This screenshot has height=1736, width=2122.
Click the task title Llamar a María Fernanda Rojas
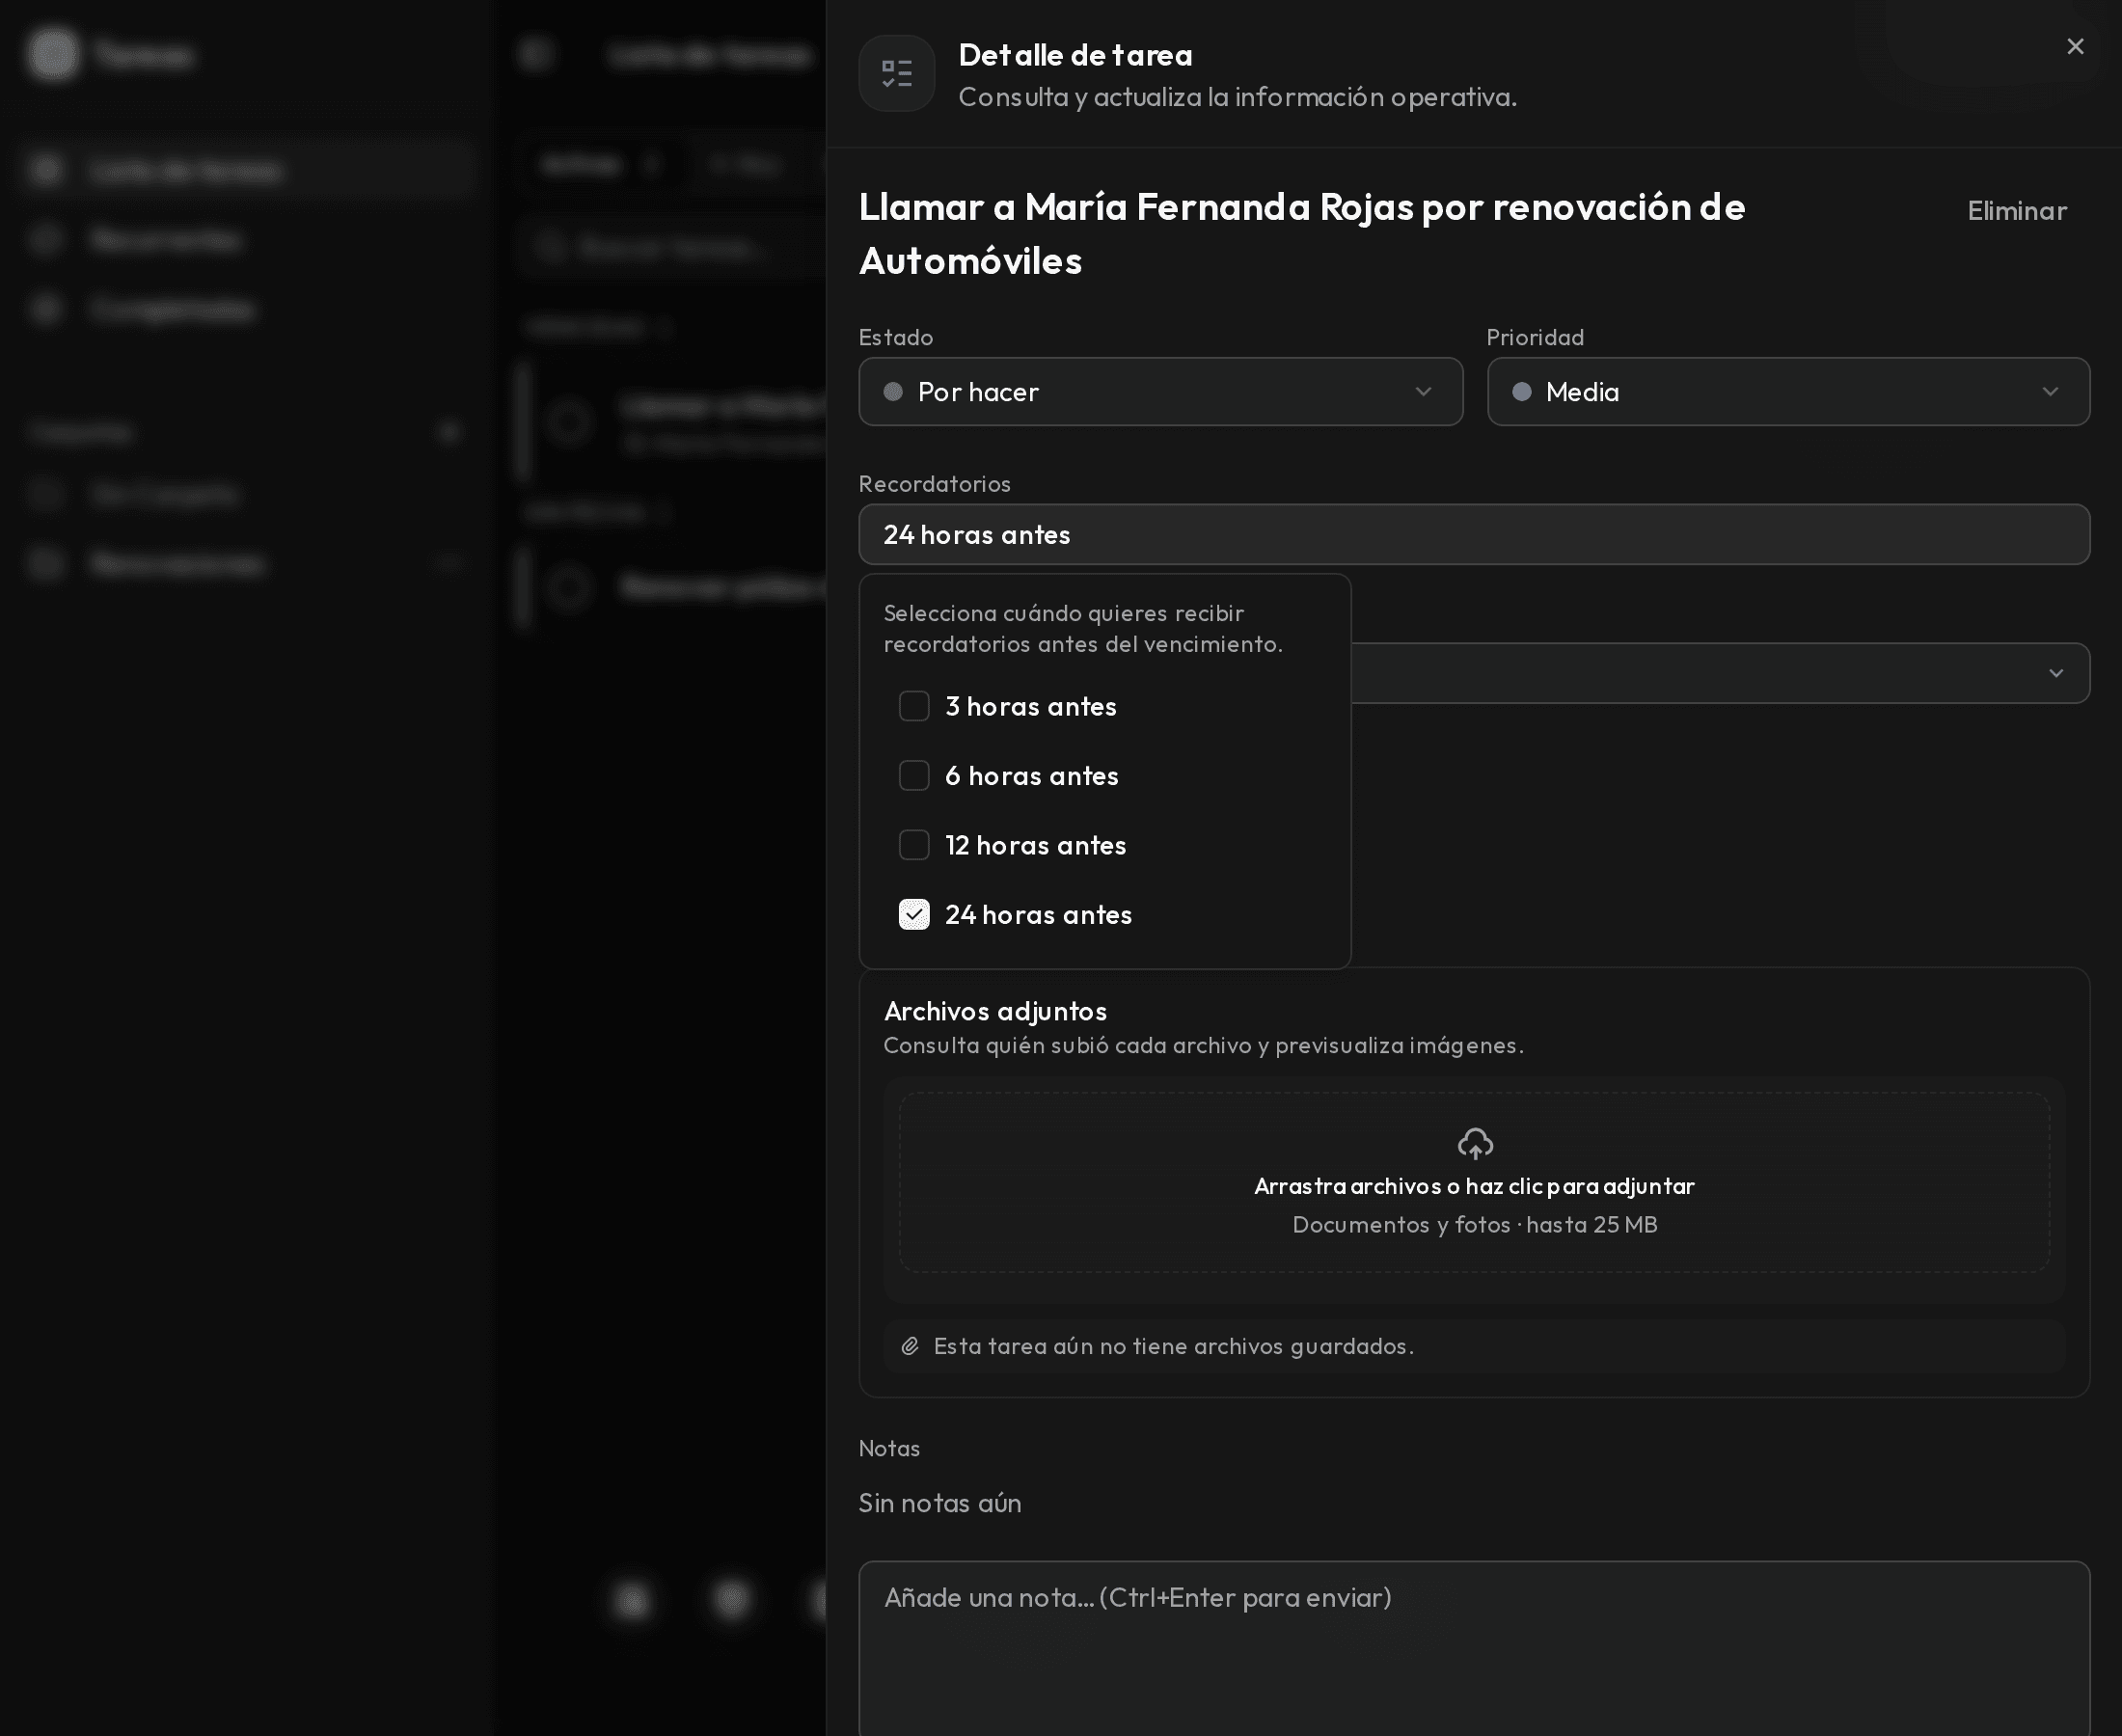(1302, 233)
